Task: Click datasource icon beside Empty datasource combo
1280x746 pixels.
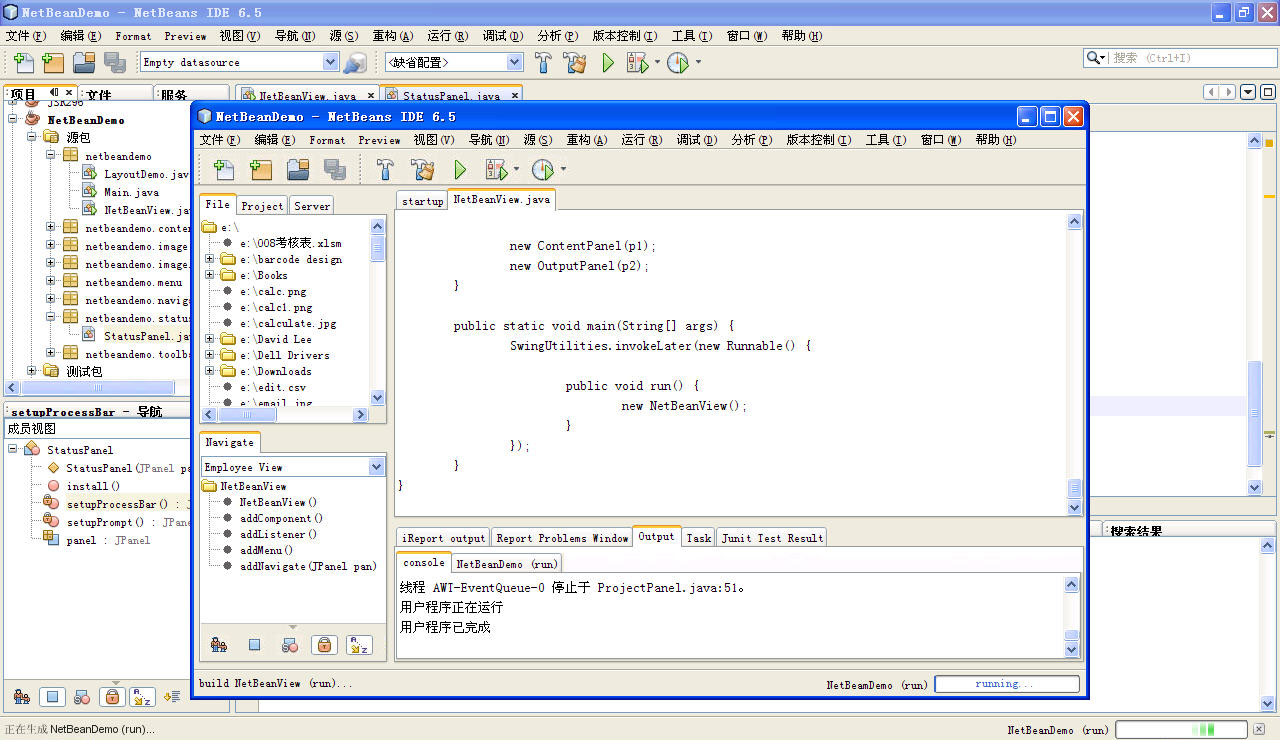Action: coord(354,62)
